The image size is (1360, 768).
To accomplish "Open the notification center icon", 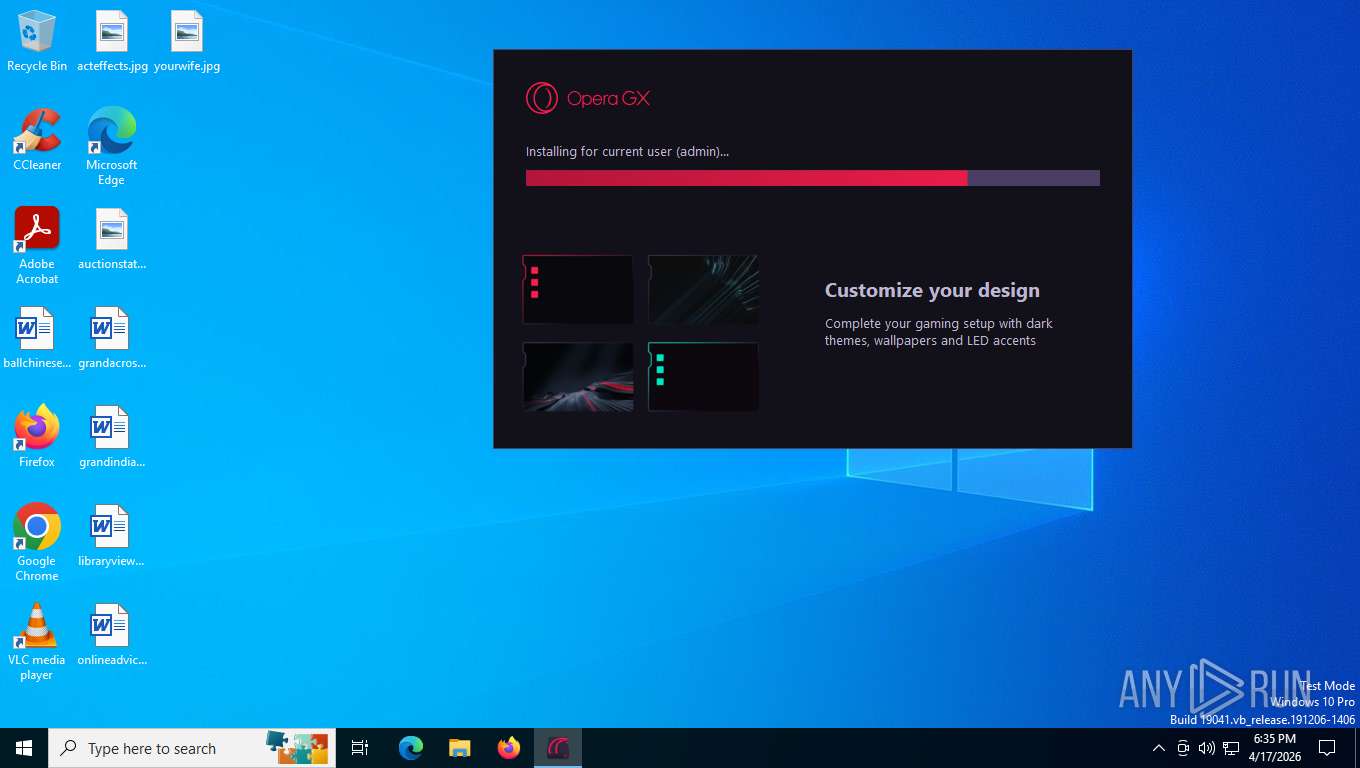I will (x=1327, y=748).
